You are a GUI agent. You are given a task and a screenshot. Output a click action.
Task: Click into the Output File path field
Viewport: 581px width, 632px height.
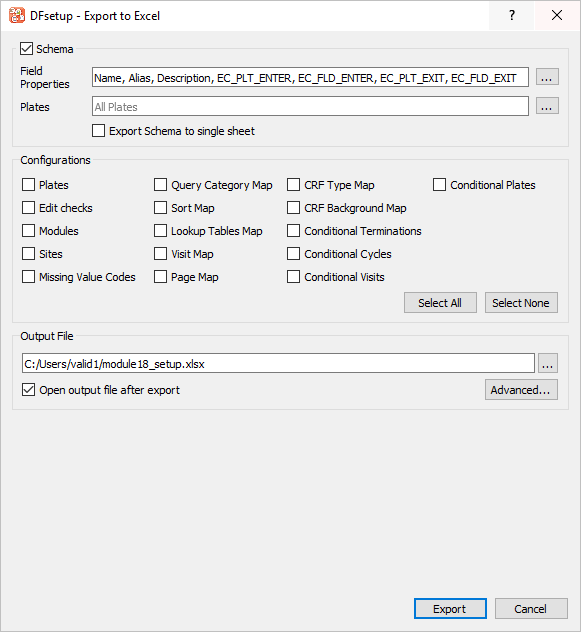[x=278, y=364]
